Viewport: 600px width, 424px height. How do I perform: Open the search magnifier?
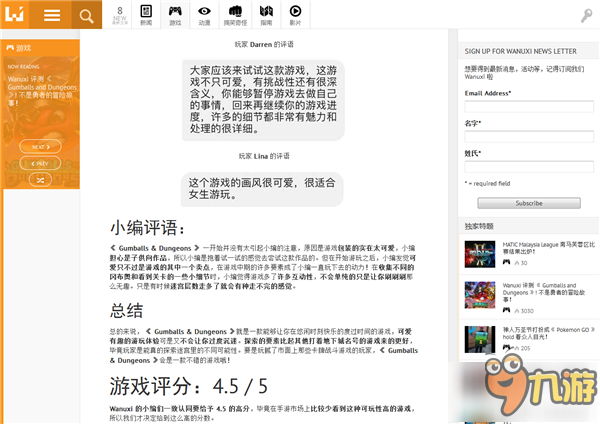click(x=86, y=16)
